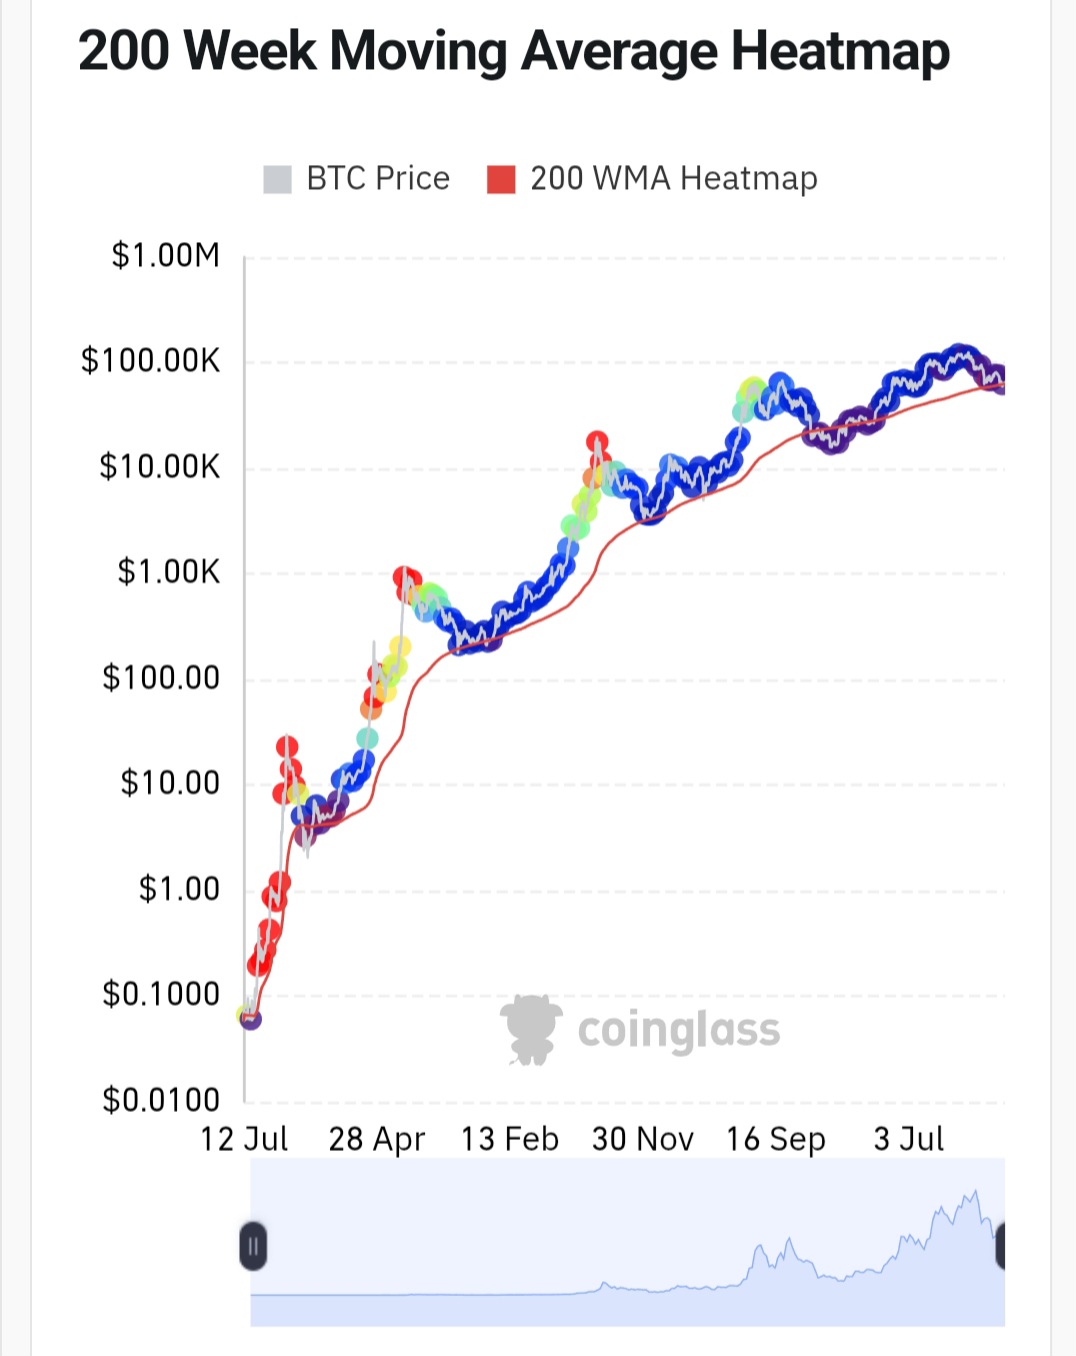Click the 16 Sep x-axis date label
The image size is (1076, 1356).
[776, 1139]
